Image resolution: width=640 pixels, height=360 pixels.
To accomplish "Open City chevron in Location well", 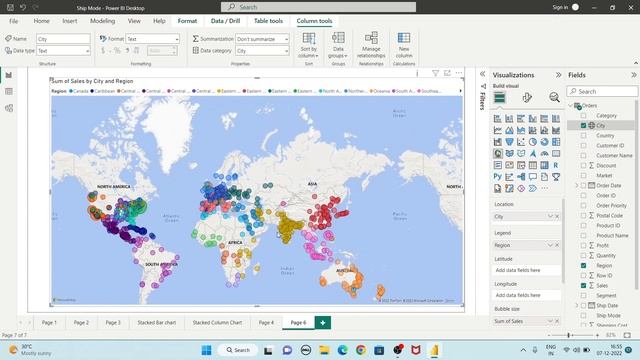I will (550, 216).
